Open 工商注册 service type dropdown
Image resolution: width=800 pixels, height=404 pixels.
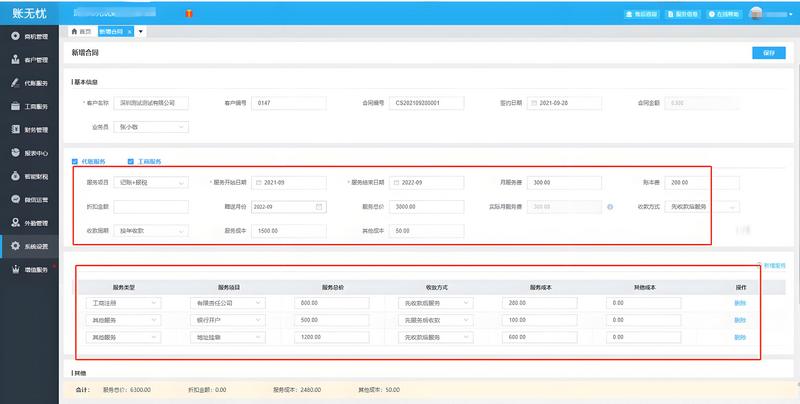[x=123, y=302]
